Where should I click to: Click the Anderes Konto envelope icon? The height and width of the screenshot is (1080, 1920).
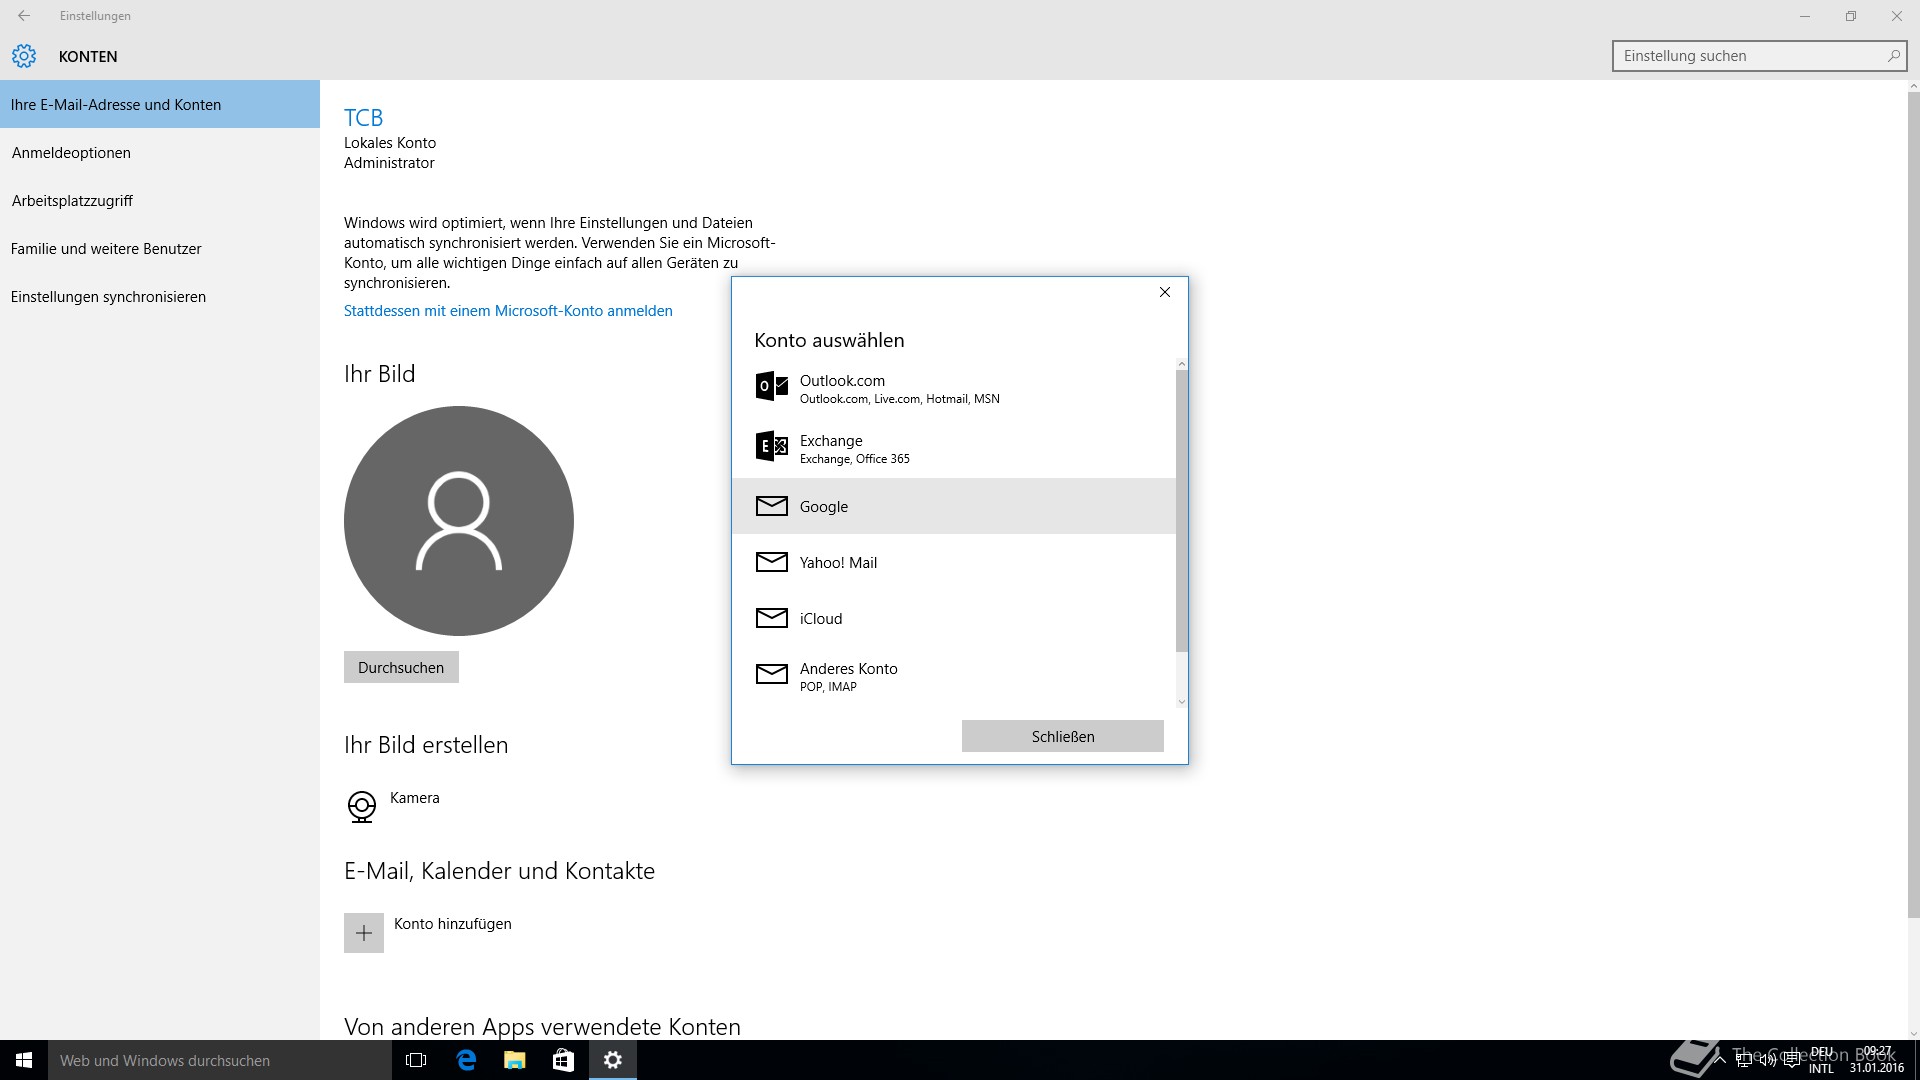coord(771,674)
